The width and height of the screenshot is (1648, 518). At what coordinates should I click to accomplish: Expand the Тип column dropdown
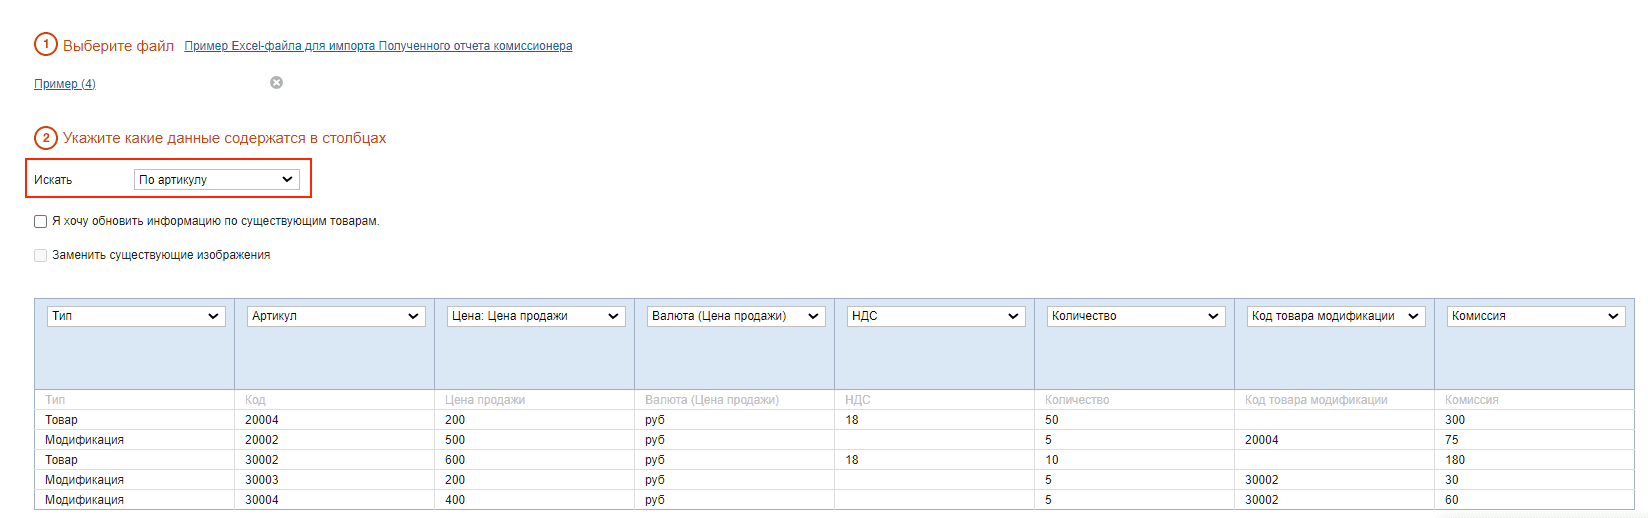point(136,316)
